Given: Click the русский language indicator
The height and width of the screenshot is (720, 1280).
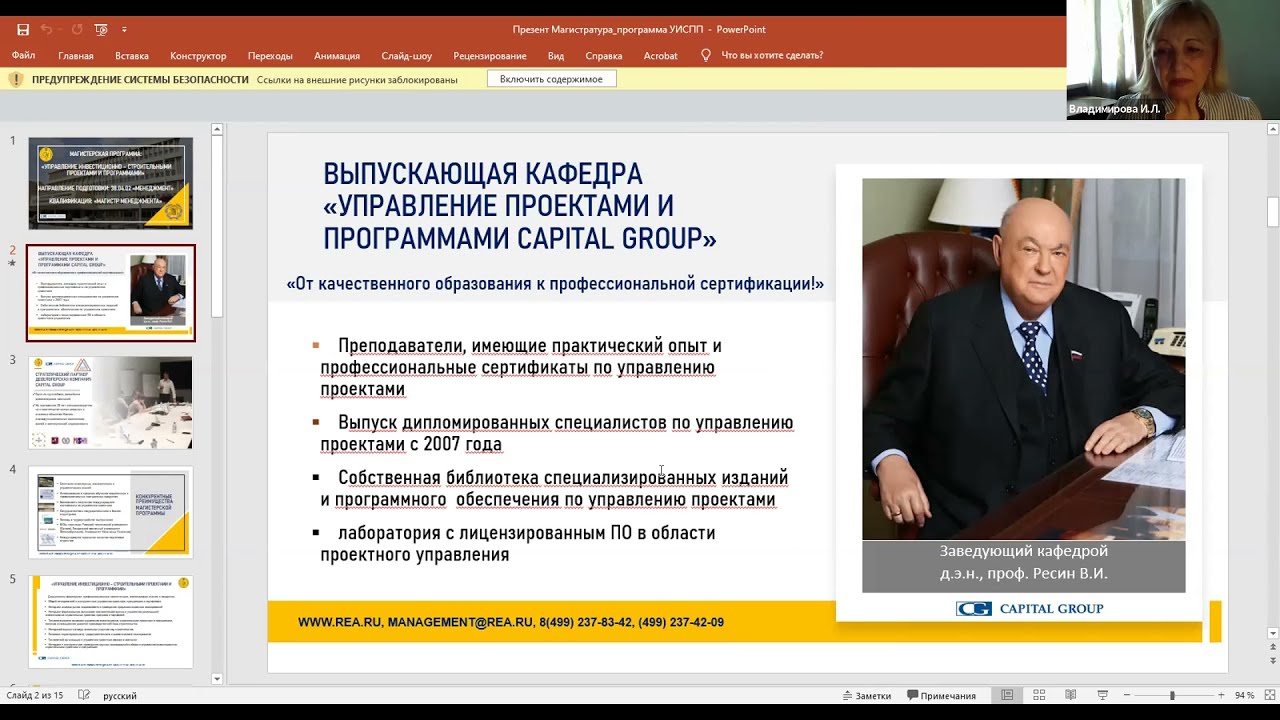Looking at the screenshot, I should 120,695.
